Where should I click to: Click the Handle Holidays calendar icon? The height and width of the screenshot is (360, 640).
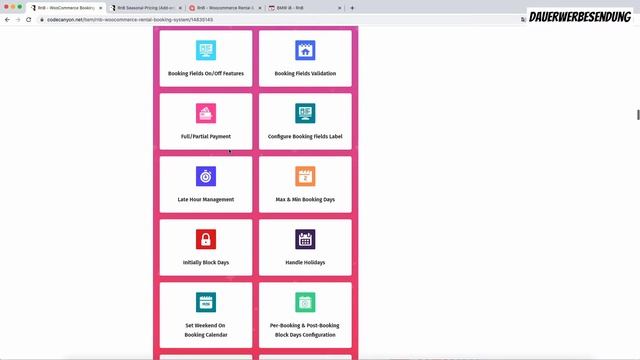coord(305,239)
